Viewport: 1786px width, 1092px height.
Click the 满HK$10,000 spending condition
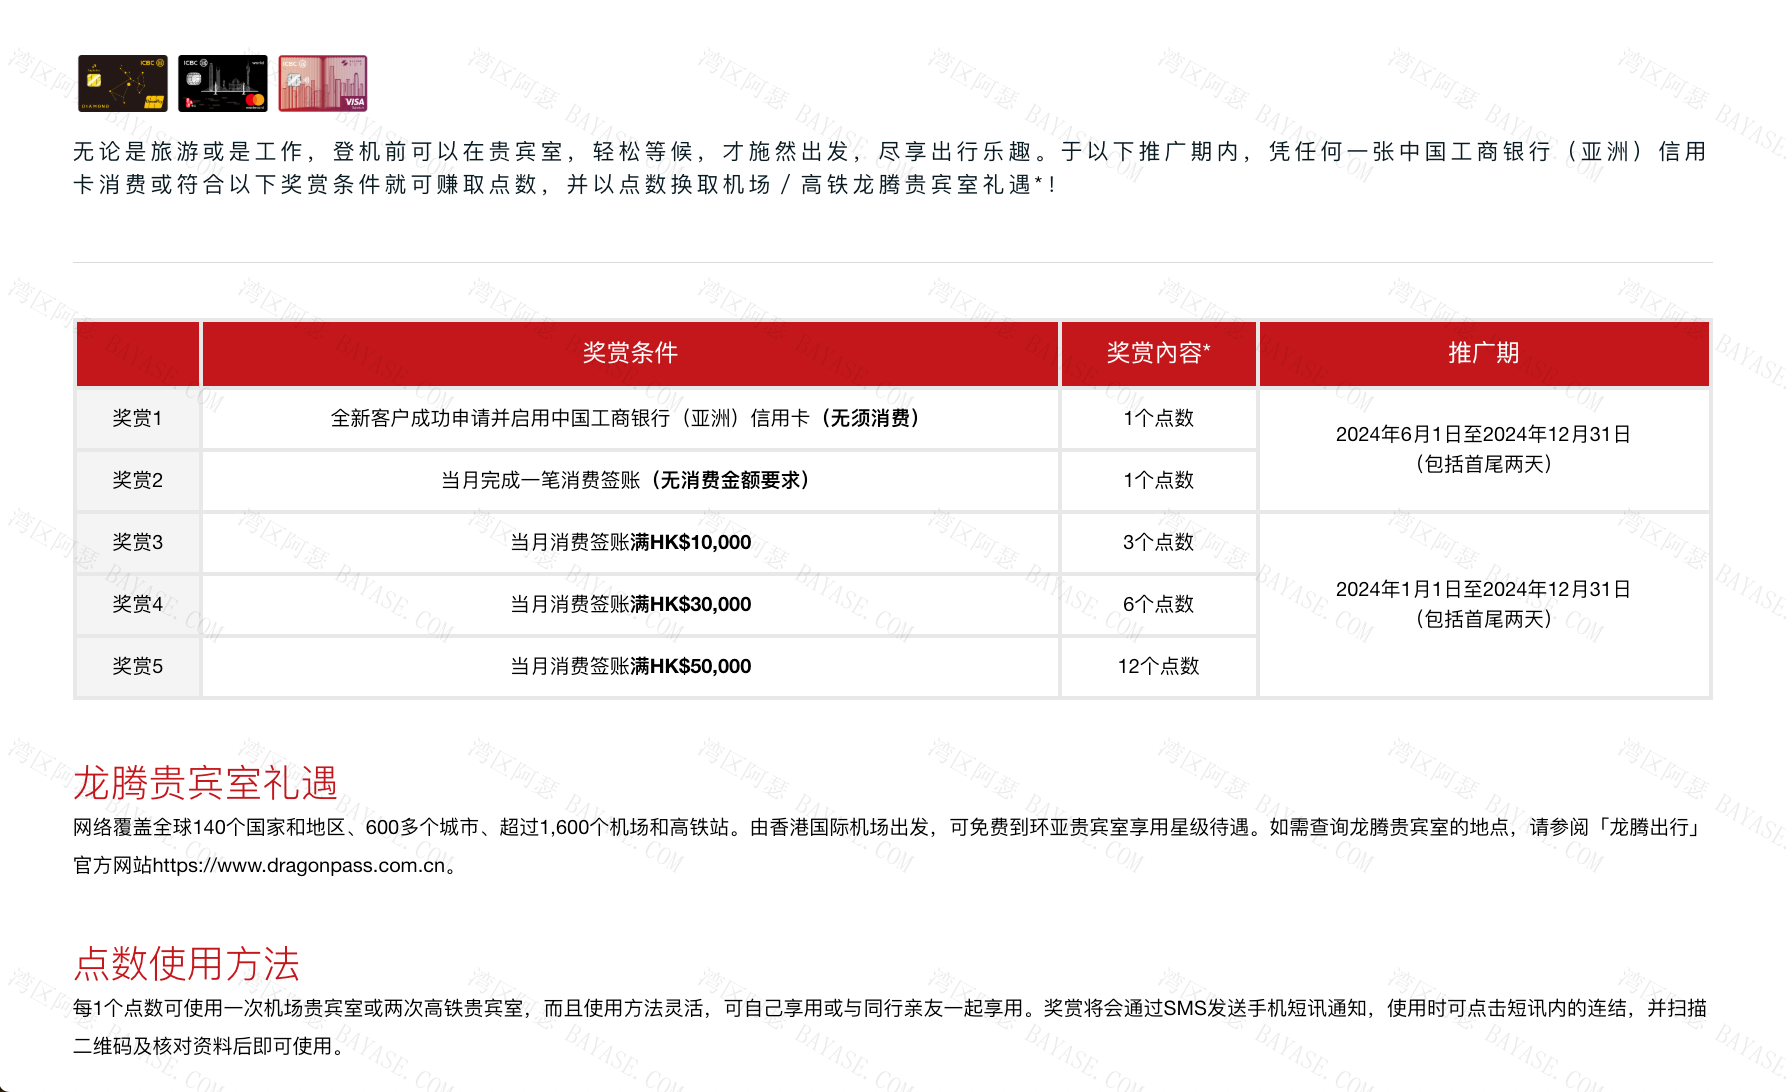pos(630,542)
